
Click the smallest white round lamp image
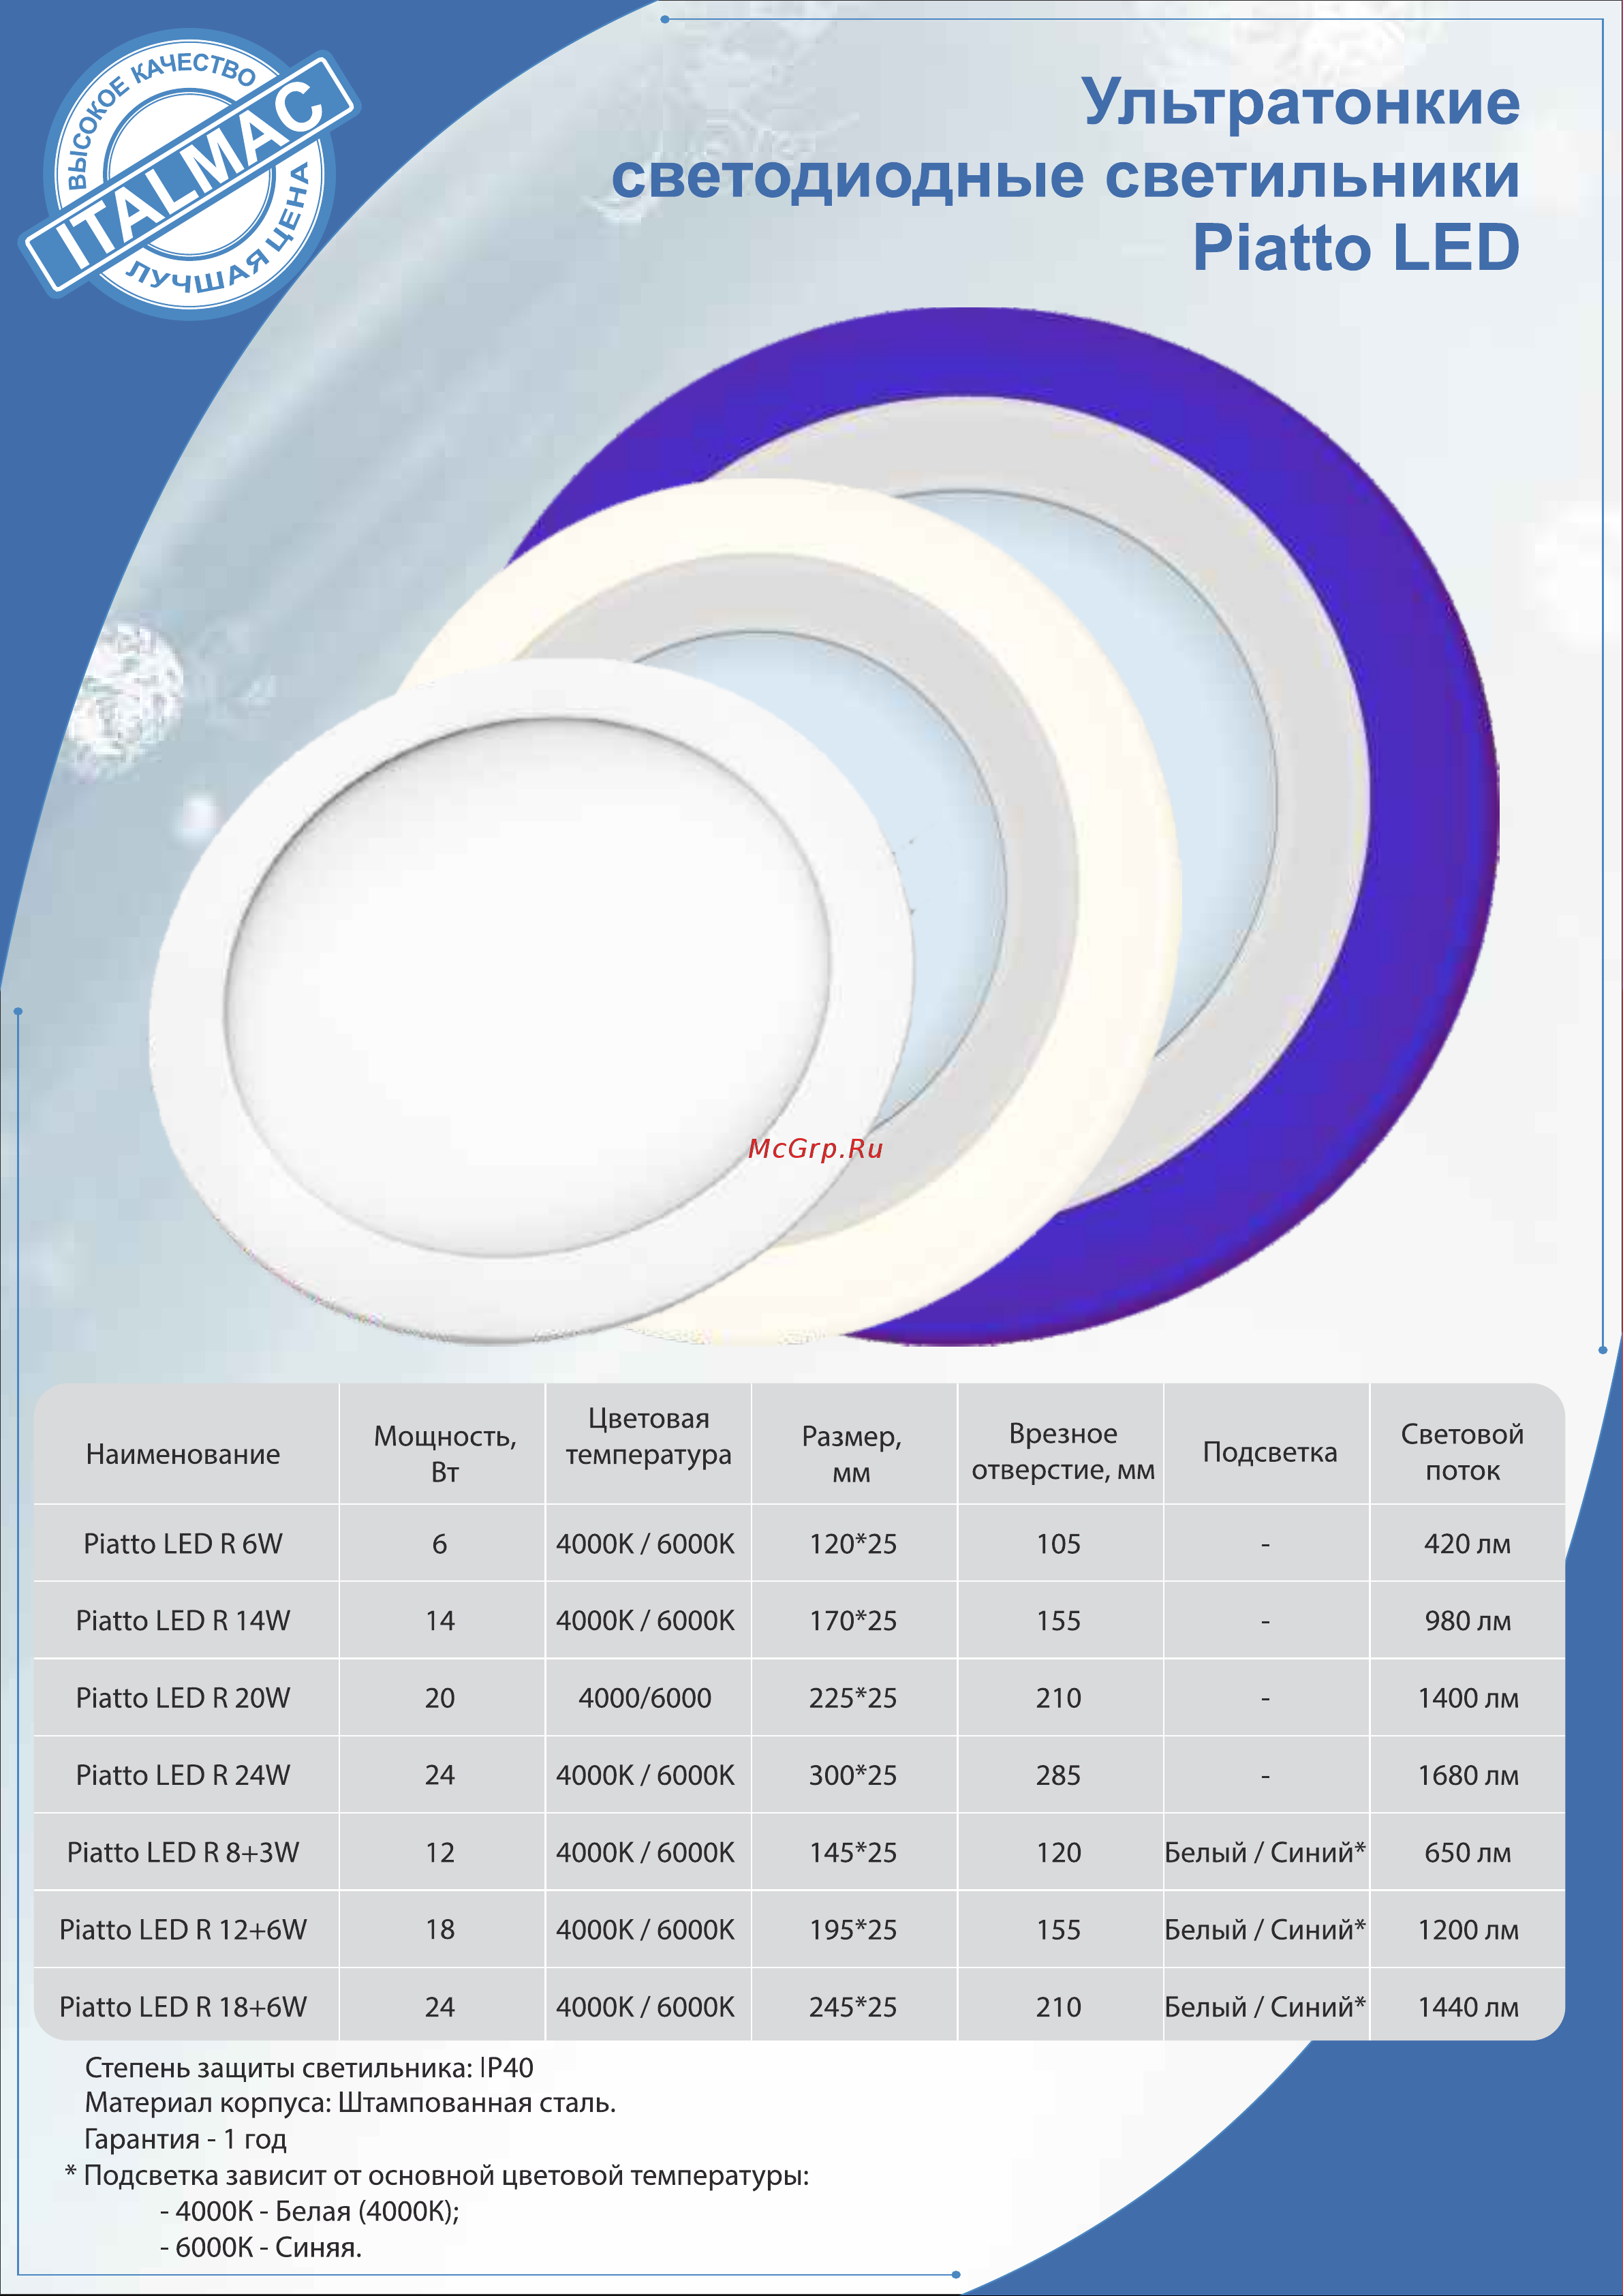pyautogui.click(x=531, y=1002)
